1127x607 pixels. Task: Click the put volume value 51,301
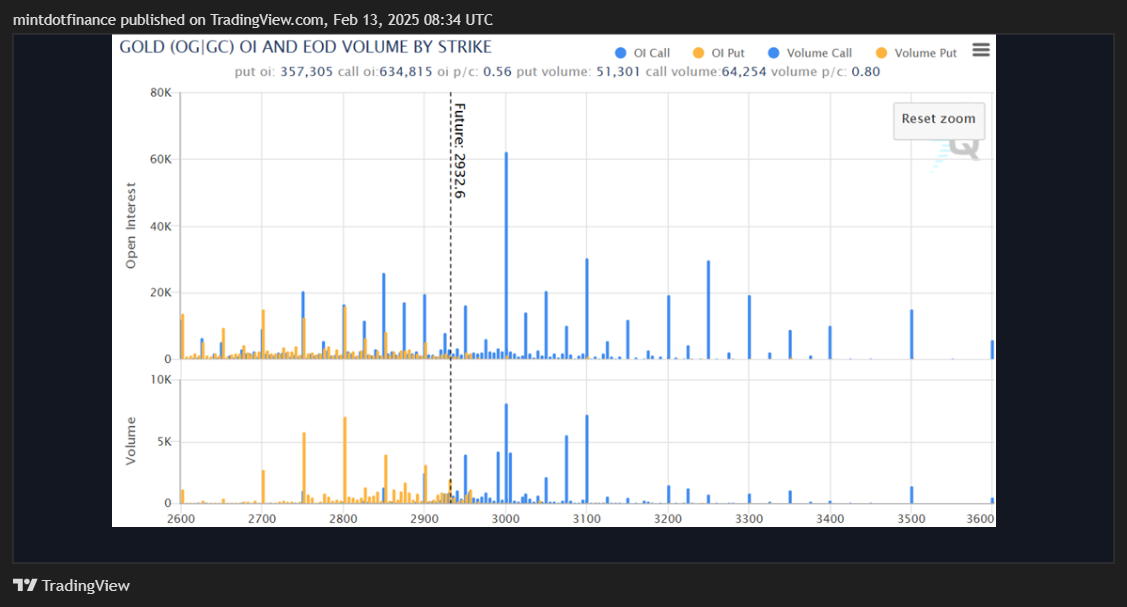618,72
